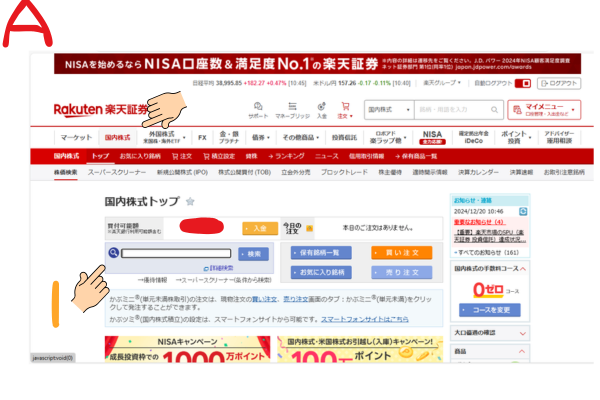This screenshot has height=400, width=600.
Task: Open the スーパースクリーナー sub tab
Action: pos(117,172)
